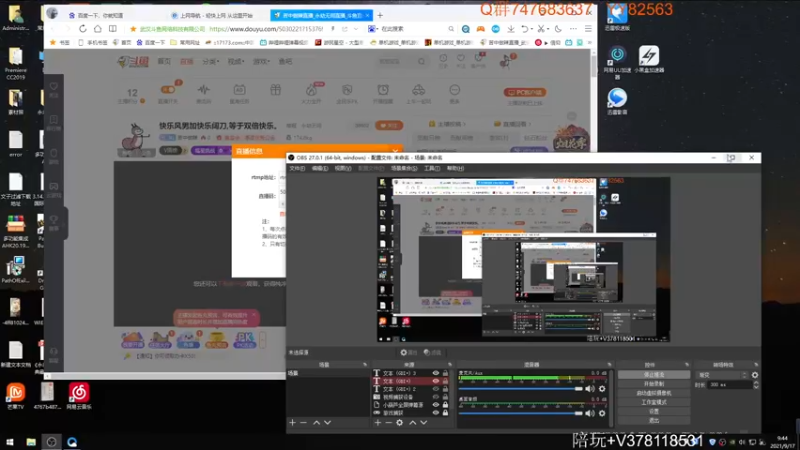Enable night mode moon icon in browser

(x=558, y=29)
